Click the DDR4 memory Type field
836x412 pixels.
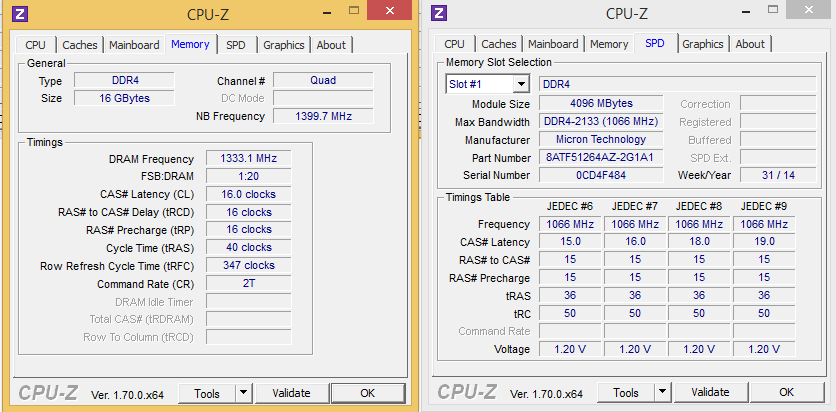tap(124, 80)
